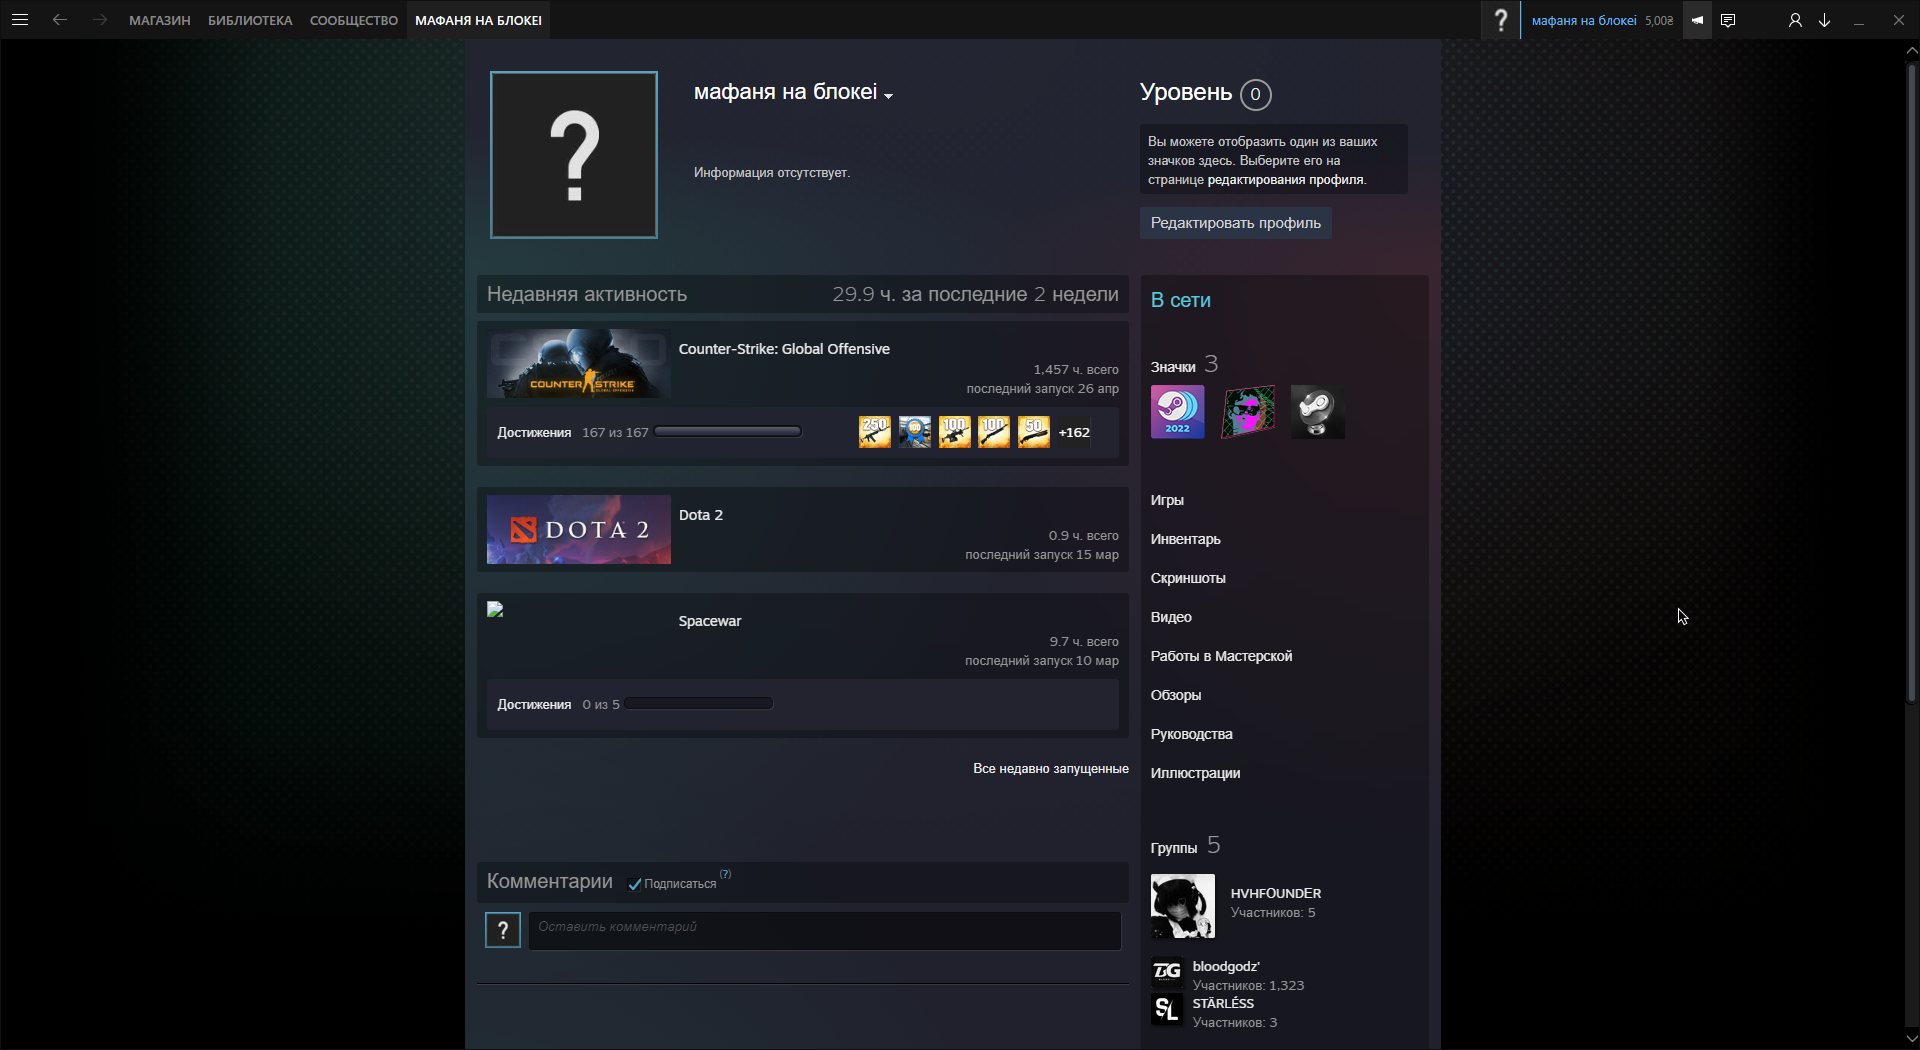Open the Игры section link
Screen dimensions: 1920x1050
pyautogui.click(x=1167, y=500)
